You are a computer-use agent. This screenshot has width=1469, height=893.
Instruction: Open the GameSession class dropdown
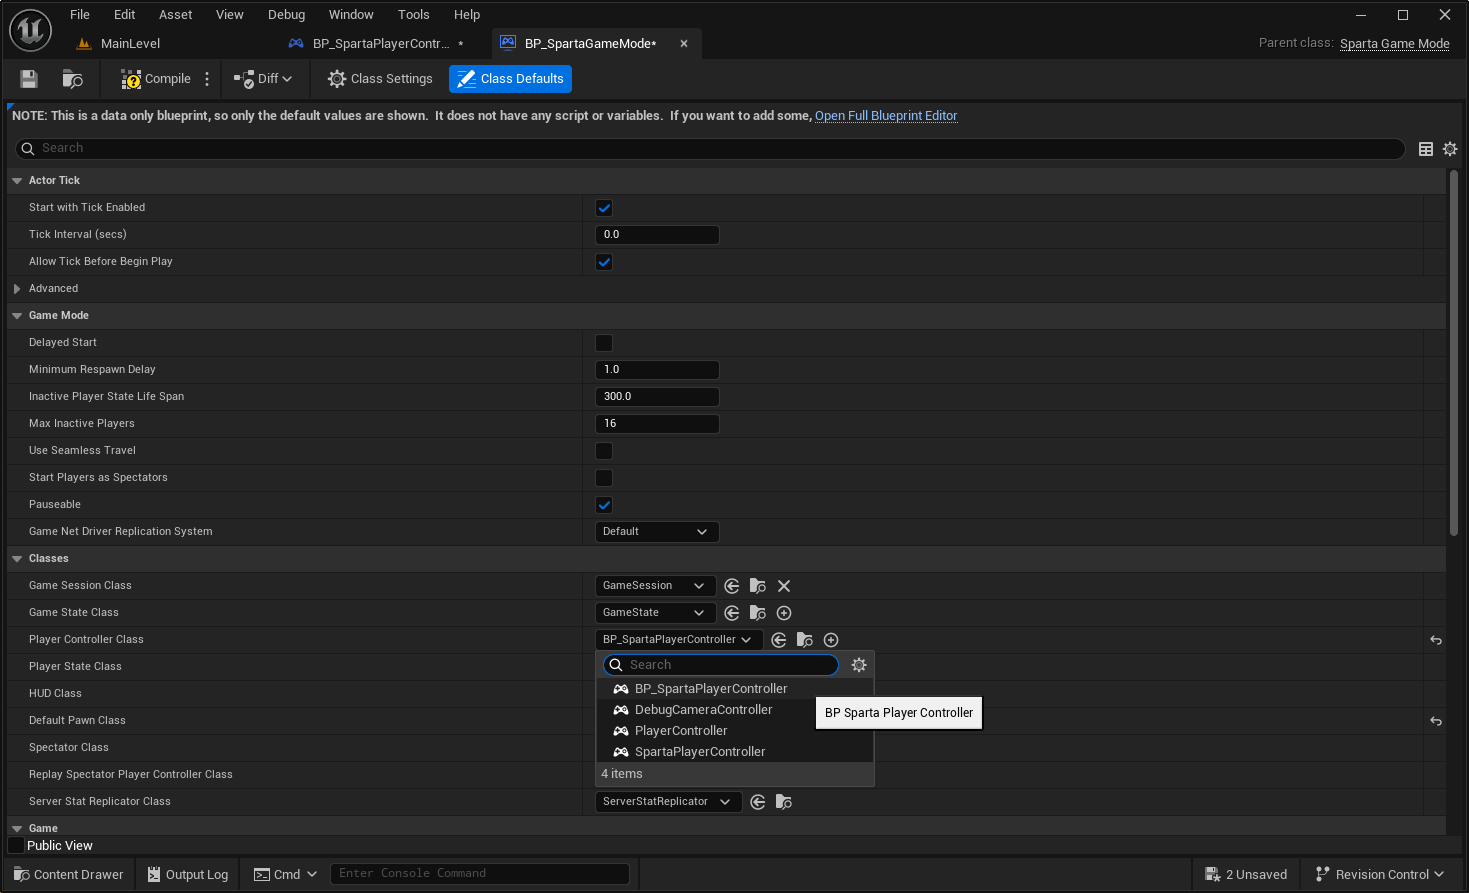click(655, 586)
